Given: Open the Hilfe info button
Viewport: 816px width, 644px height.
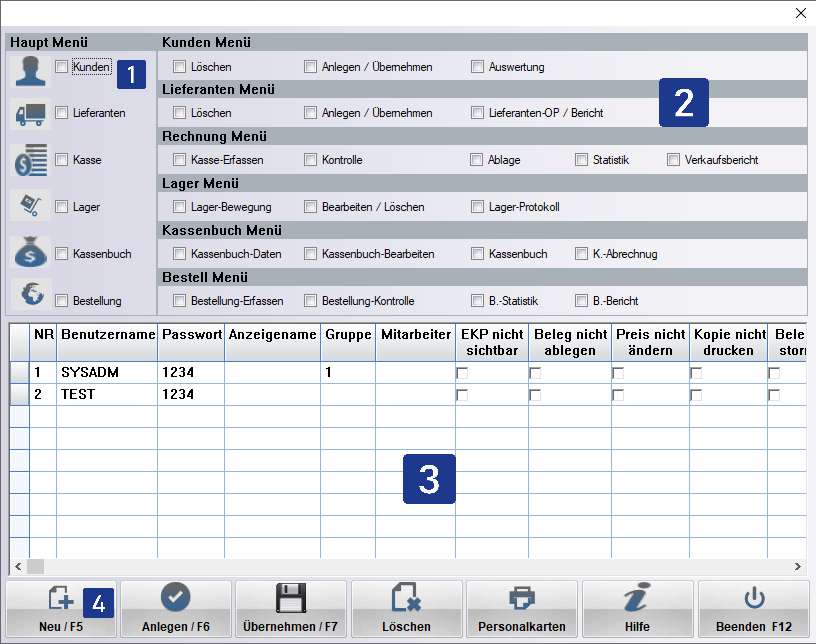Looking at the screenshot, I should point(638,609).
